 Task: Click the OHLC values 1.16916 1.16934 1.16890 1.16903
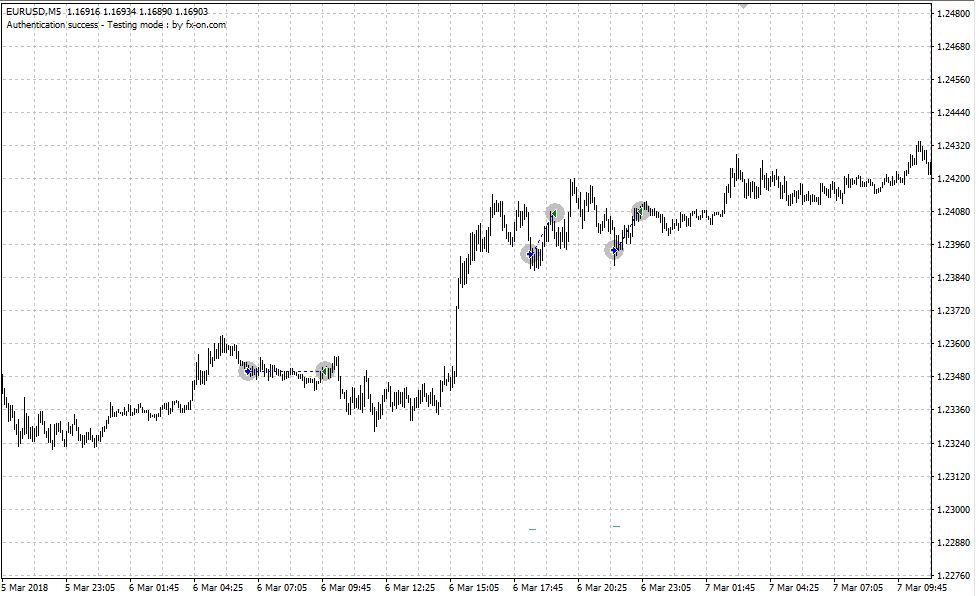138,12
